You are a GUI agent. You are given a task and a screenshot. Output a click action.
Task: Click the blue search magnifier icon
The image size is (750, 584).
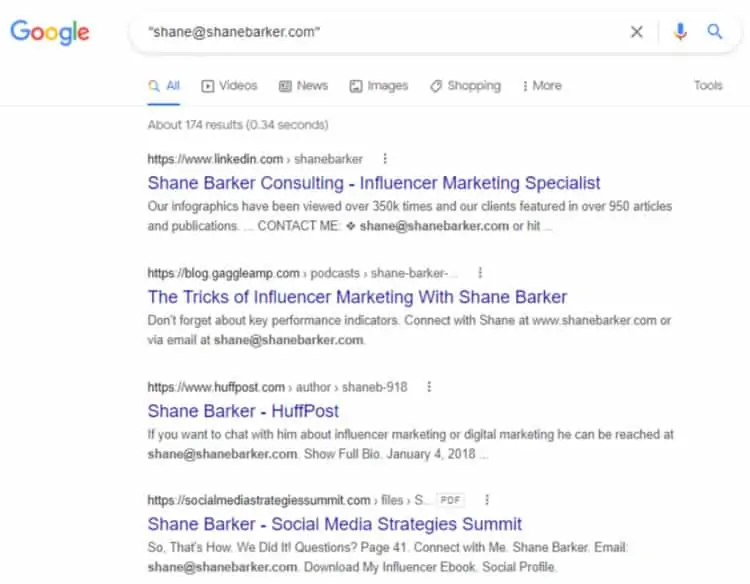pyautogui.click(x=715, y=32)
